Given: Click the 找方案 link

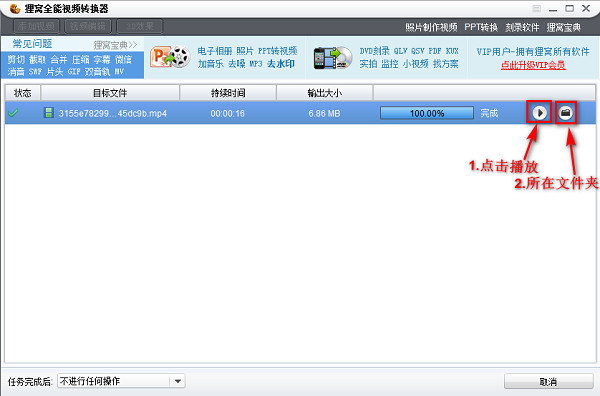Looking at the screenshot, I should [446, 64].
